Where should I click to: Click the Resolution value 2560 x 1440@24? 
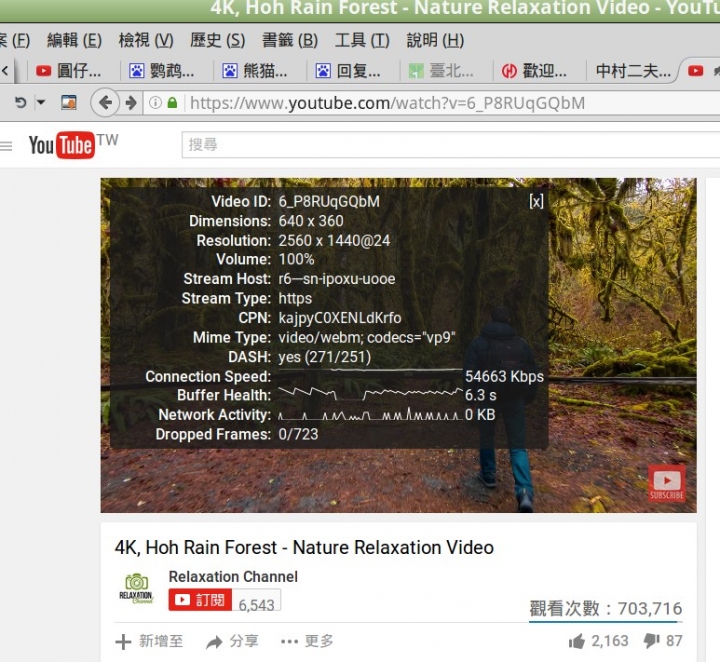(334, 241)
